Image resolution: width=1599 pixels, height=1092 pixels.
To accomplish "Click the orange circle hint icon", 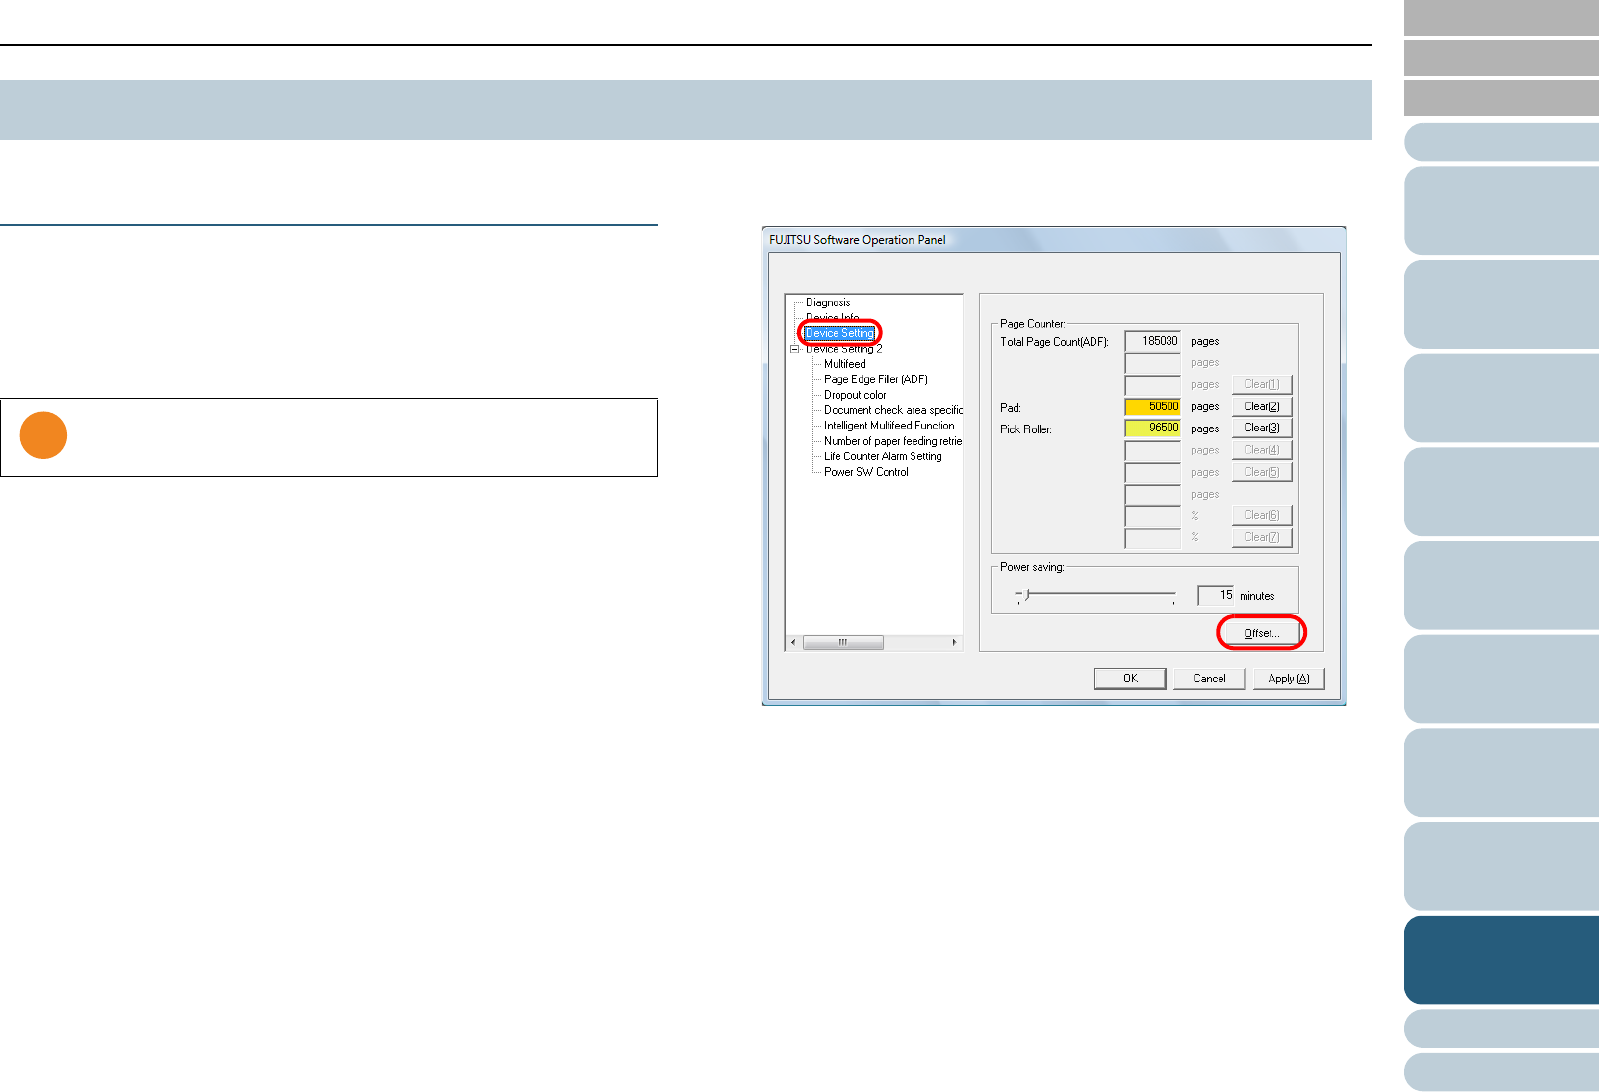I will tap(43, 436).
